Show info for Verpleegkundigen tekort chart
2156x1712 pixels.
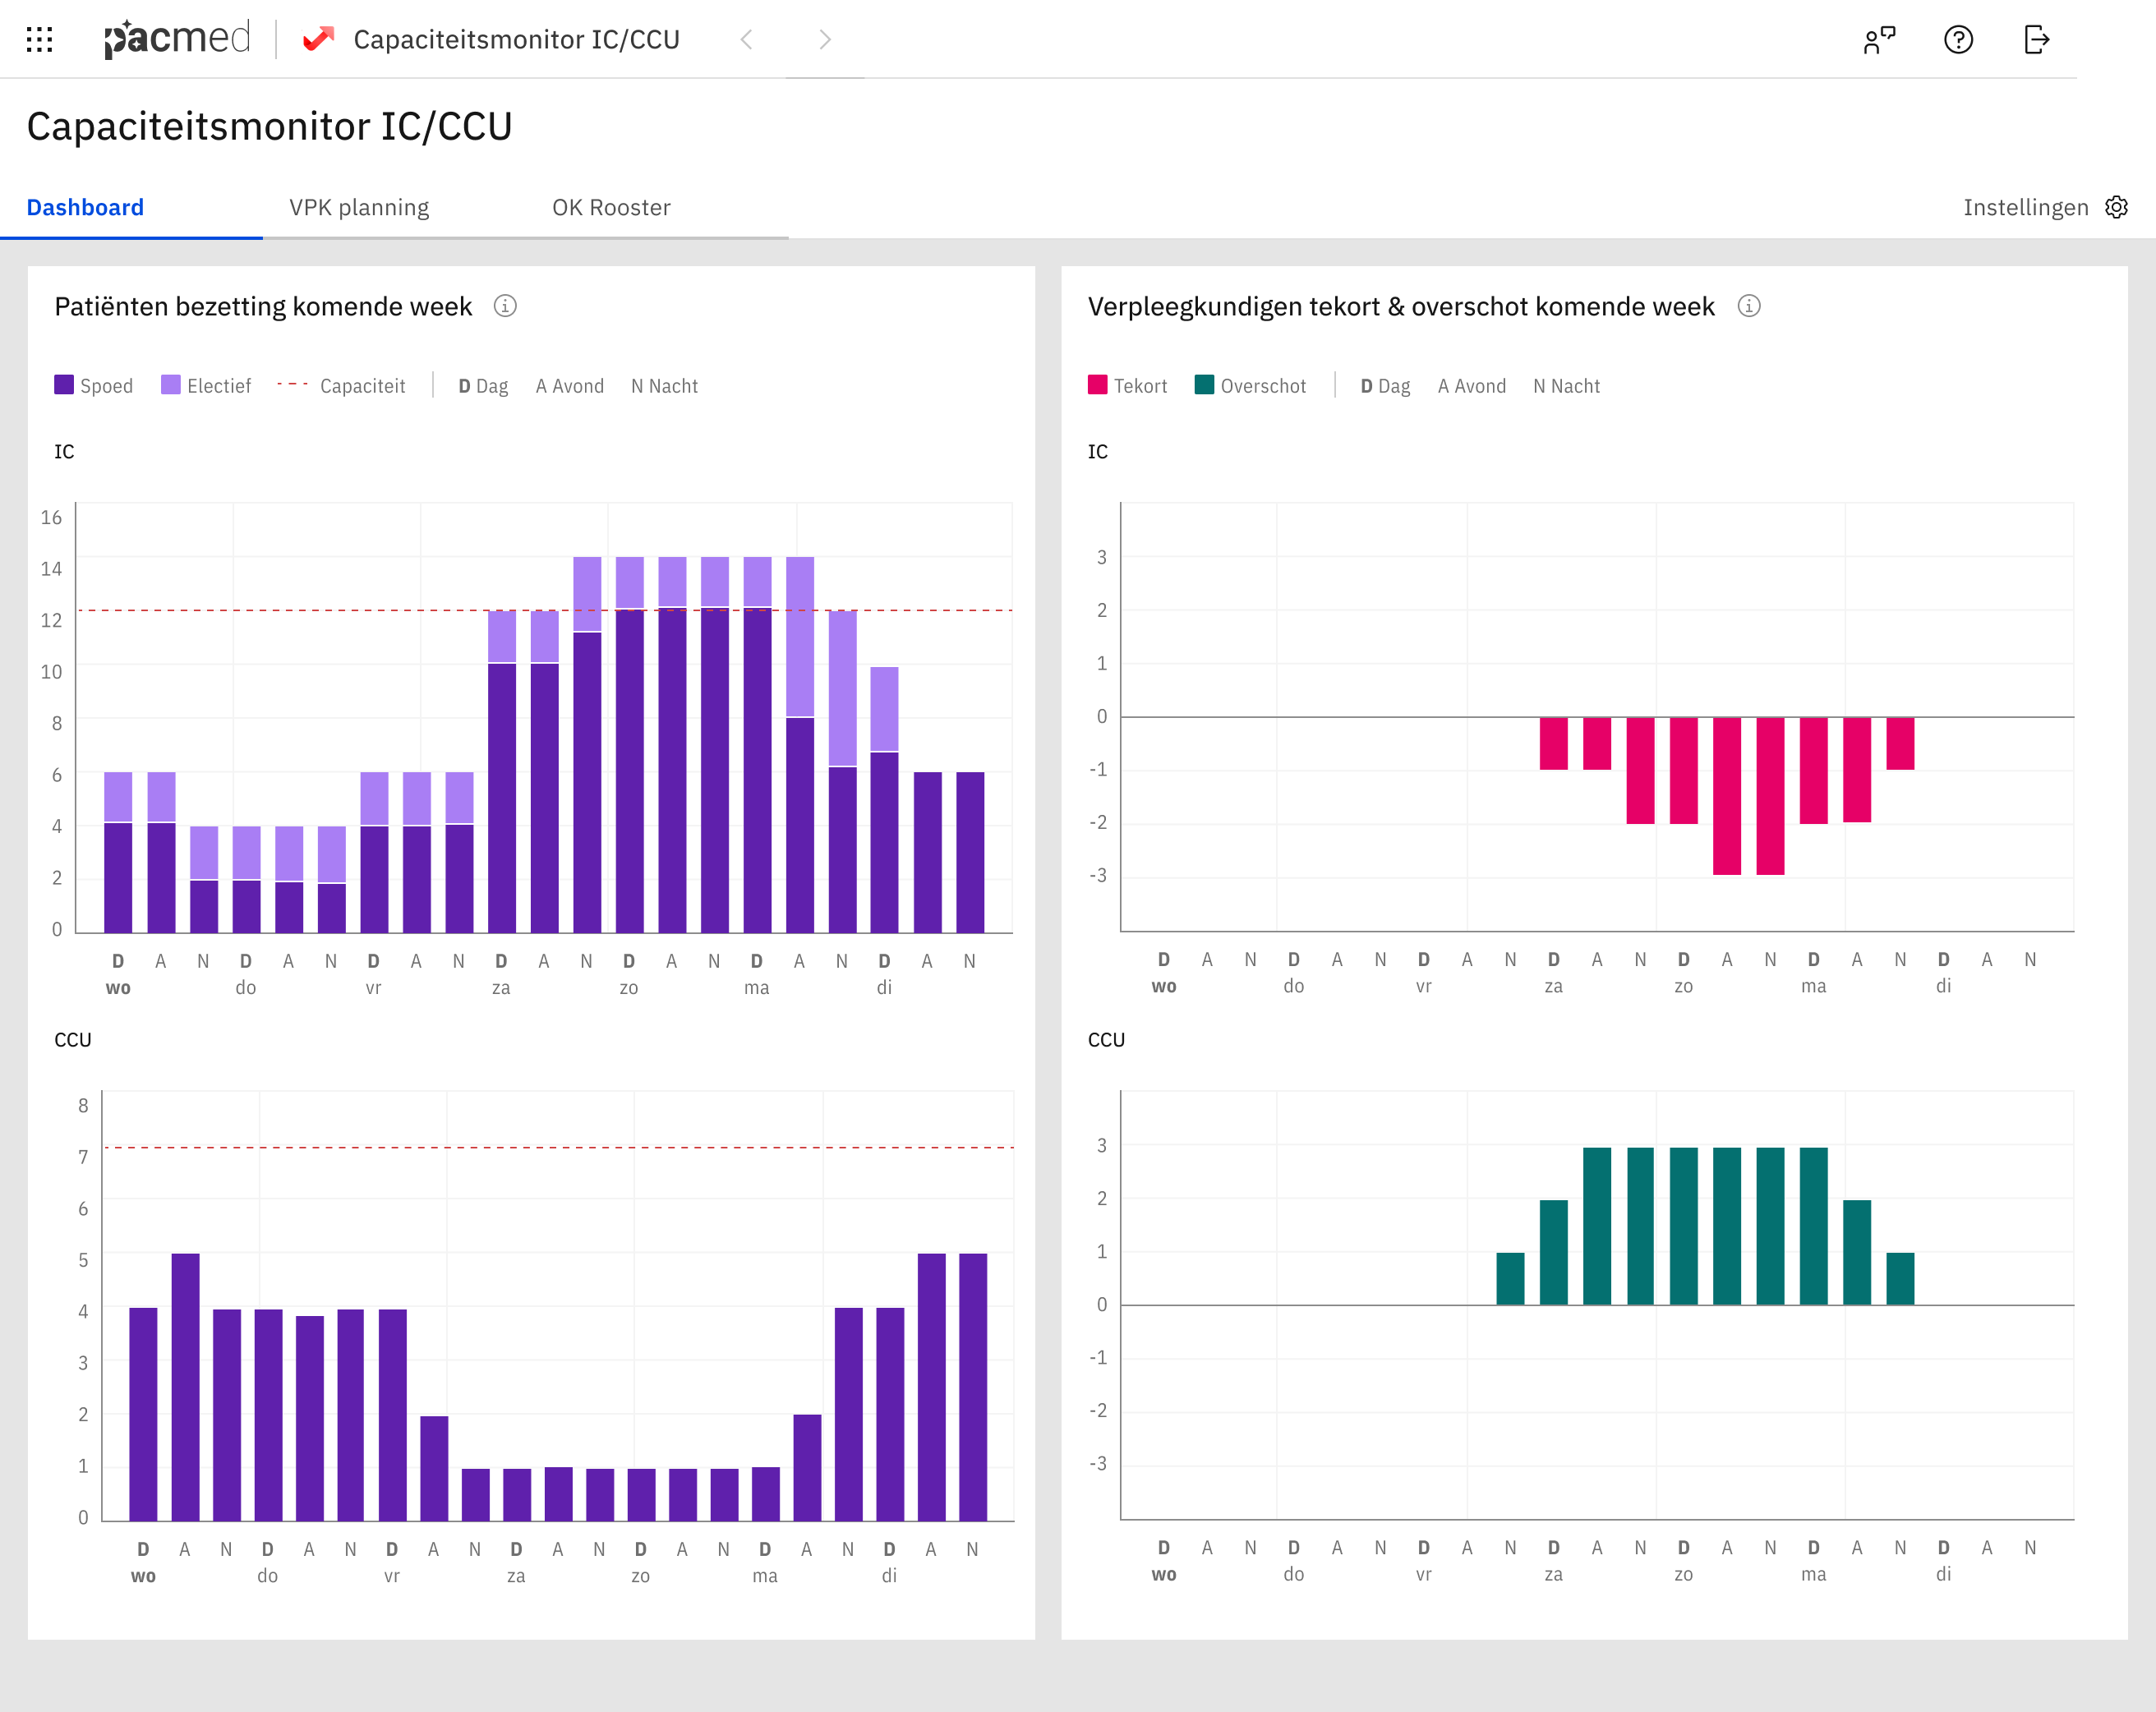1748,306
